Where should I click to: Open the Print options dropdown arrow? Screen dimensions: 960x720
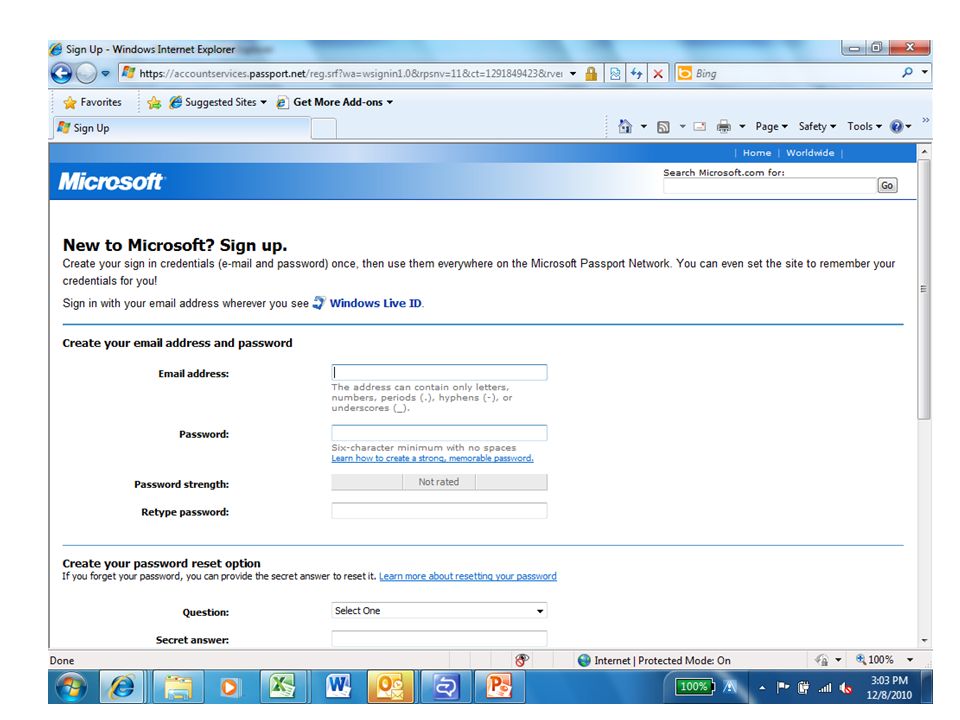742,127
